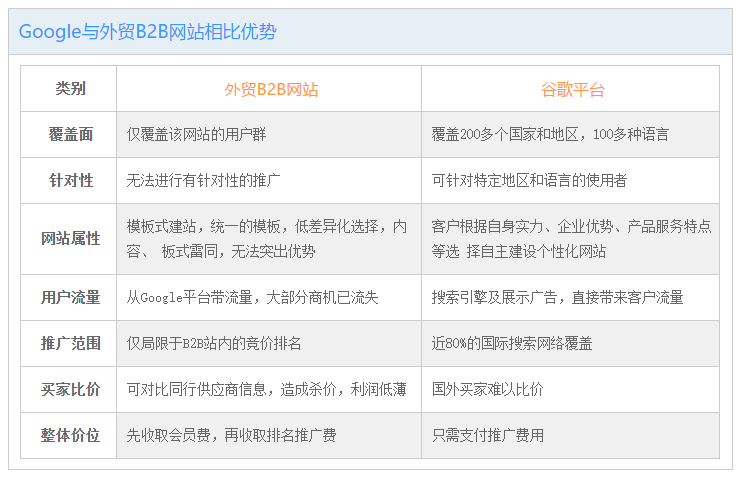Select the '针对性' row label
Image resolution: width=742 pixels, height=482 pixels.
(71, 180)
